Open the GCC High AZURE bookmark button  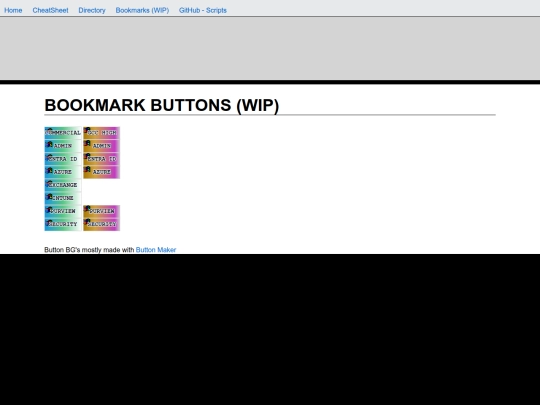click(x=101, y=172)
